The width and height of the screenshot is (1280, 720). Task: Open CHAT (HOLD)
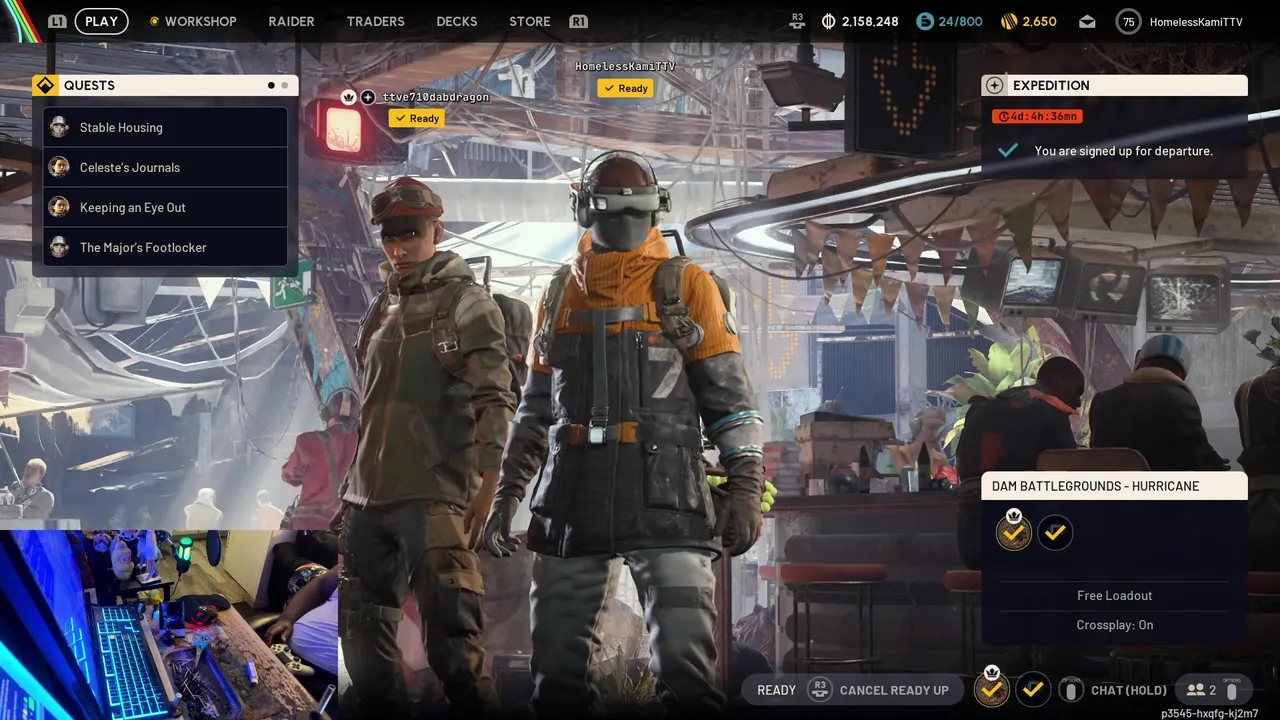coord(1129,690)
